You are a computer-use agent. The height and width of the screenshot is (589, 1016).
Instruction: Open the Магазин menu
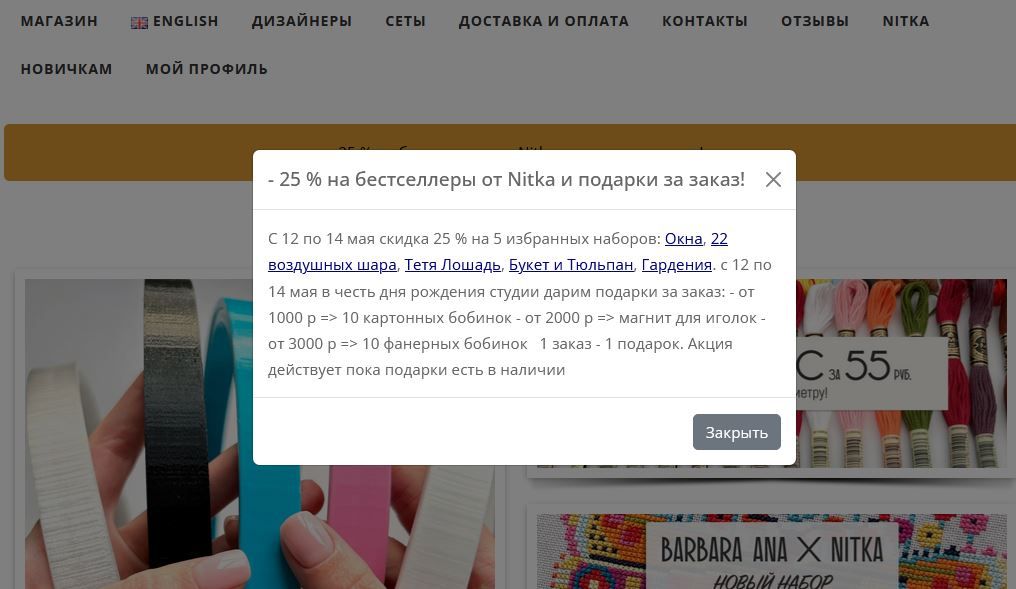coord(59,21)
